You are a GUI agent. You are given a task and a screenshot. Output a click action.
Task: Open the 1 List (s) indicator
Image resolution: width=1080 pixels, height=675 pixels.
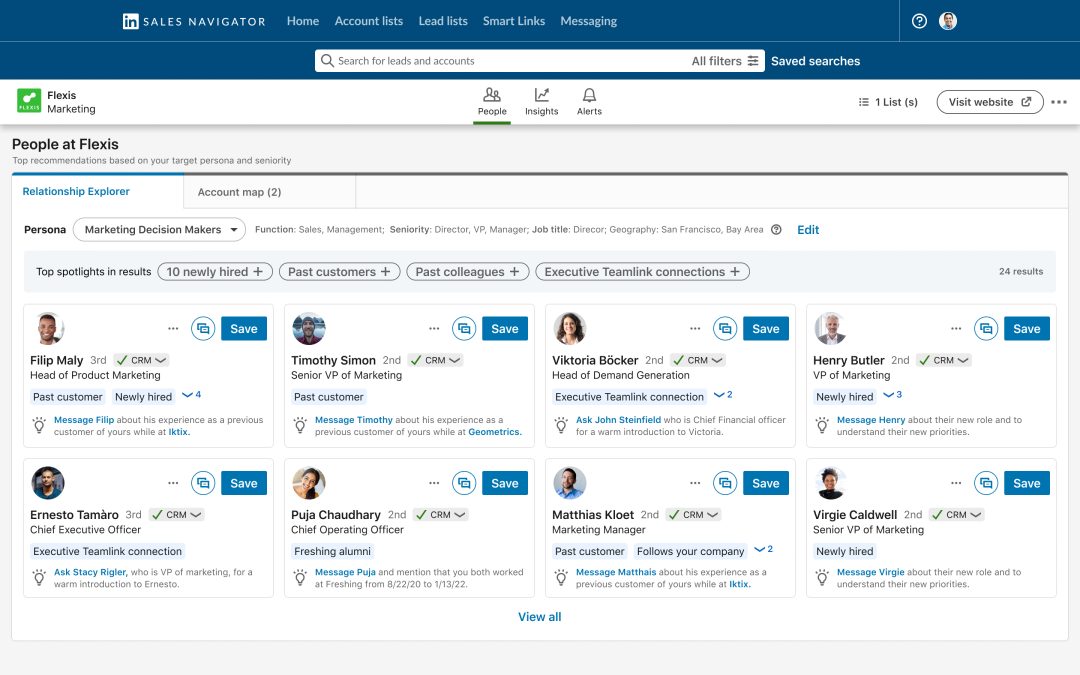click(x=889, y=102)
